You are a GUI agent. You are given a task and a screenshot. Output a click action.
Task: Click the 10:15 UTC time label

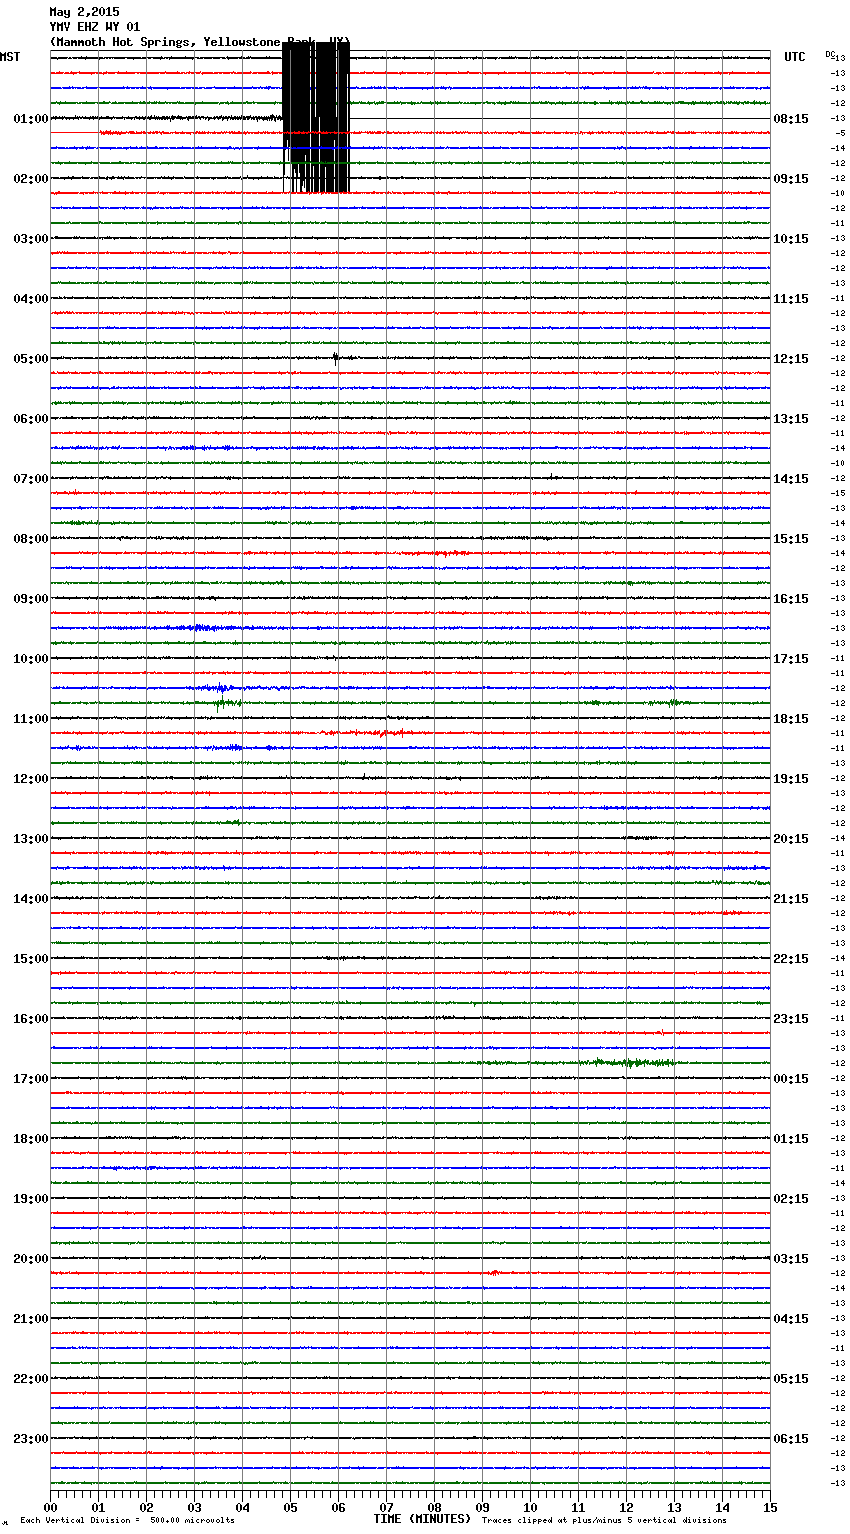[x=791, y=239]
